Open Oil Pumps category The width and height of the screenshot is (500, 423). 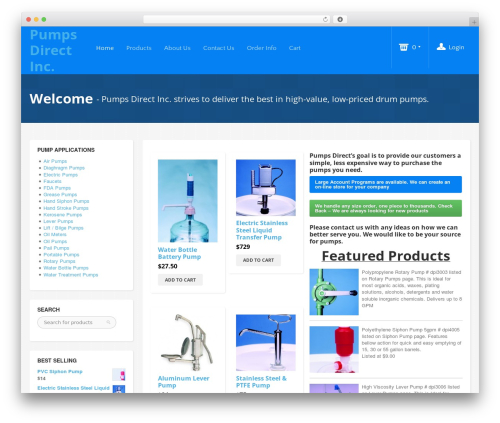[55, 241]
